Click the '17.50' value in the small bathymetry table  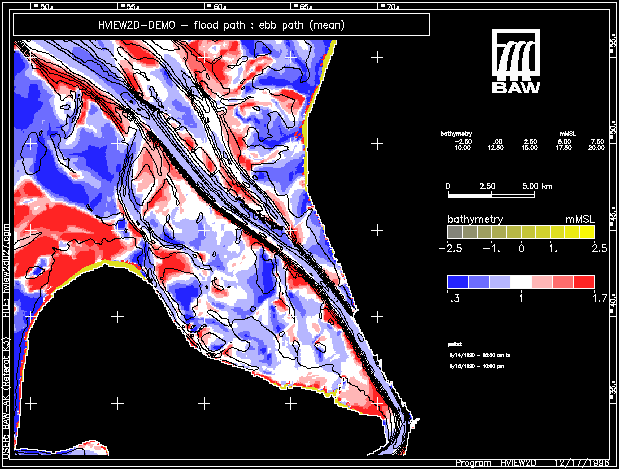563,148
